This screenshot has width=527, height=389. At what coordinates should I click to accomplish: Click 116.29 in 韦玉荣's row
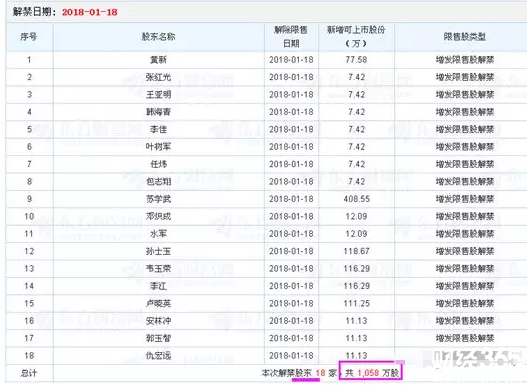click(x=356, y=269)
